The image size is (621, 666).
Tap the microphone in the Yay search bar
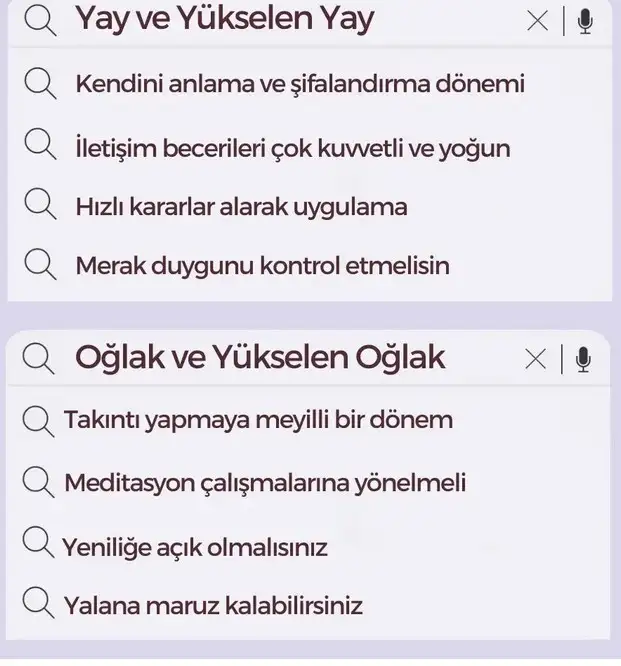[x=585, y=21]
